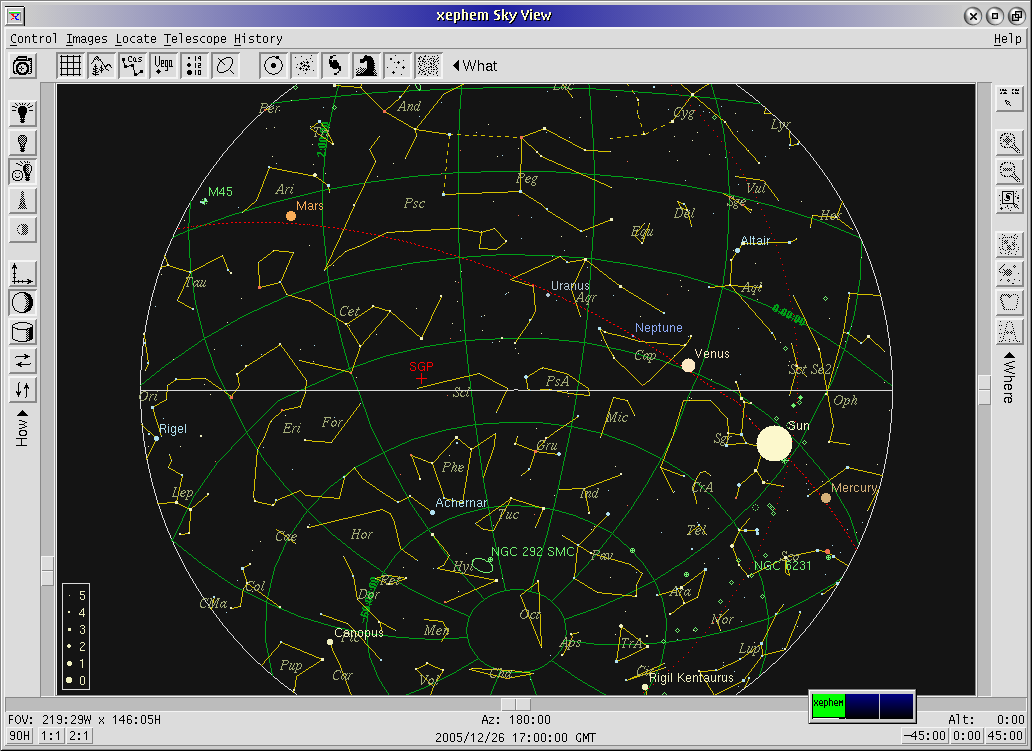Click the bottom horizontal azimuth slider thumb

(515, 704)
